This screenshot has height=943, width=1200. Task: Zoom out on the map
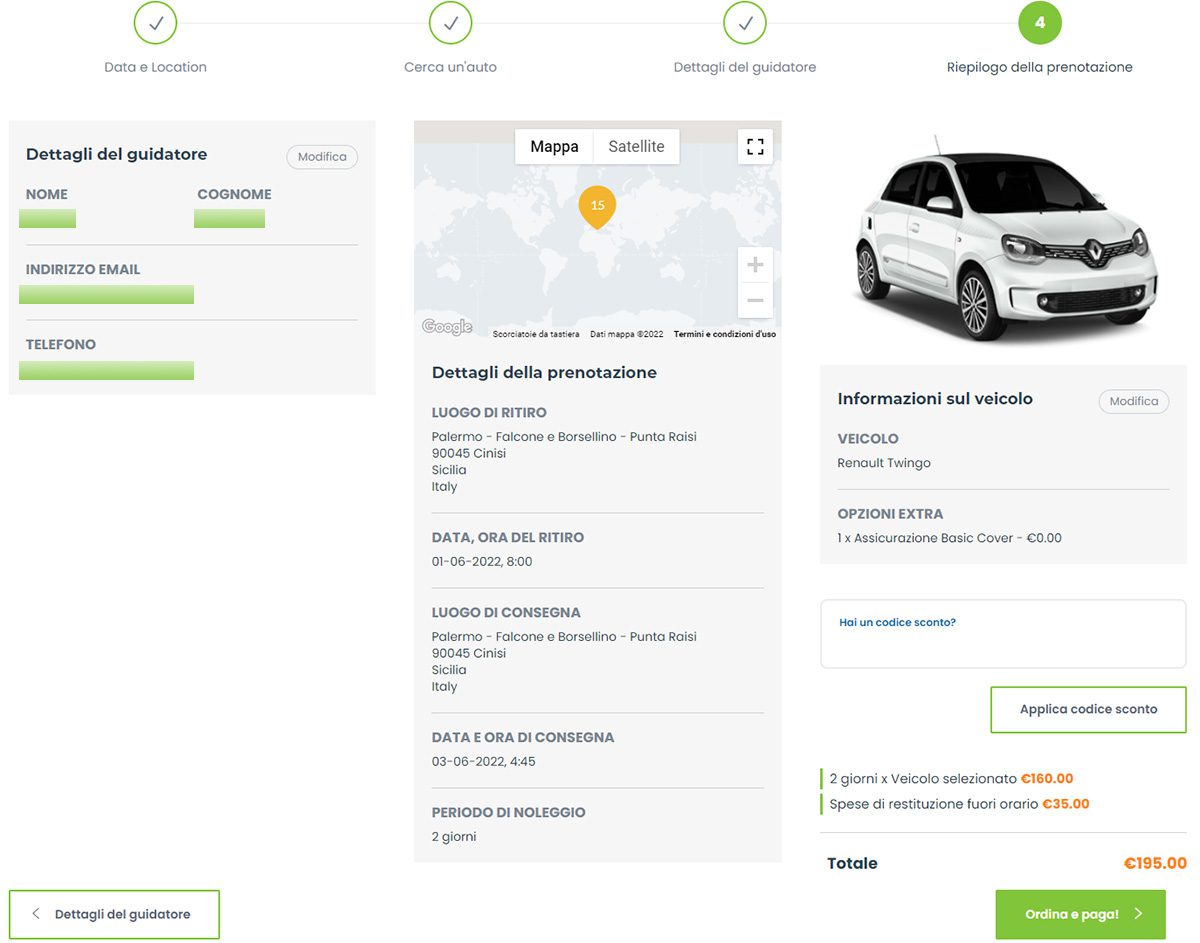pos(755,300)
